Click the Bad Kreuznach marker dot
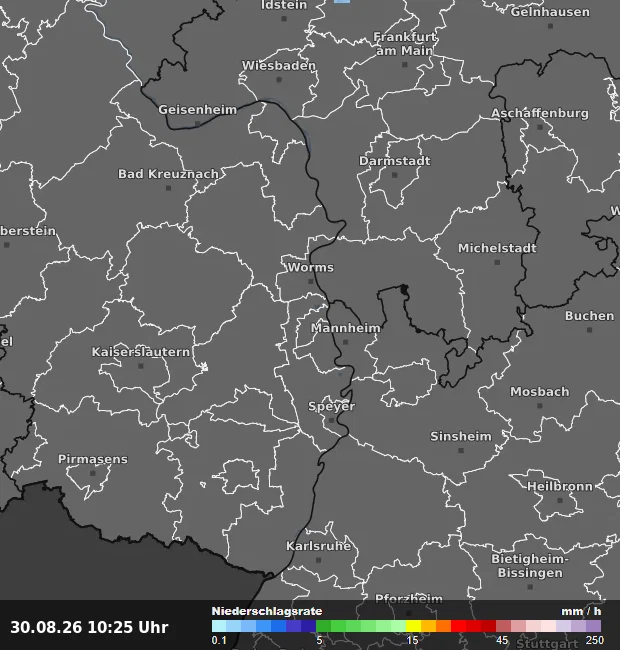Viewport: 620px width, 650px height. pyautogui.click(x=168, y=188)
